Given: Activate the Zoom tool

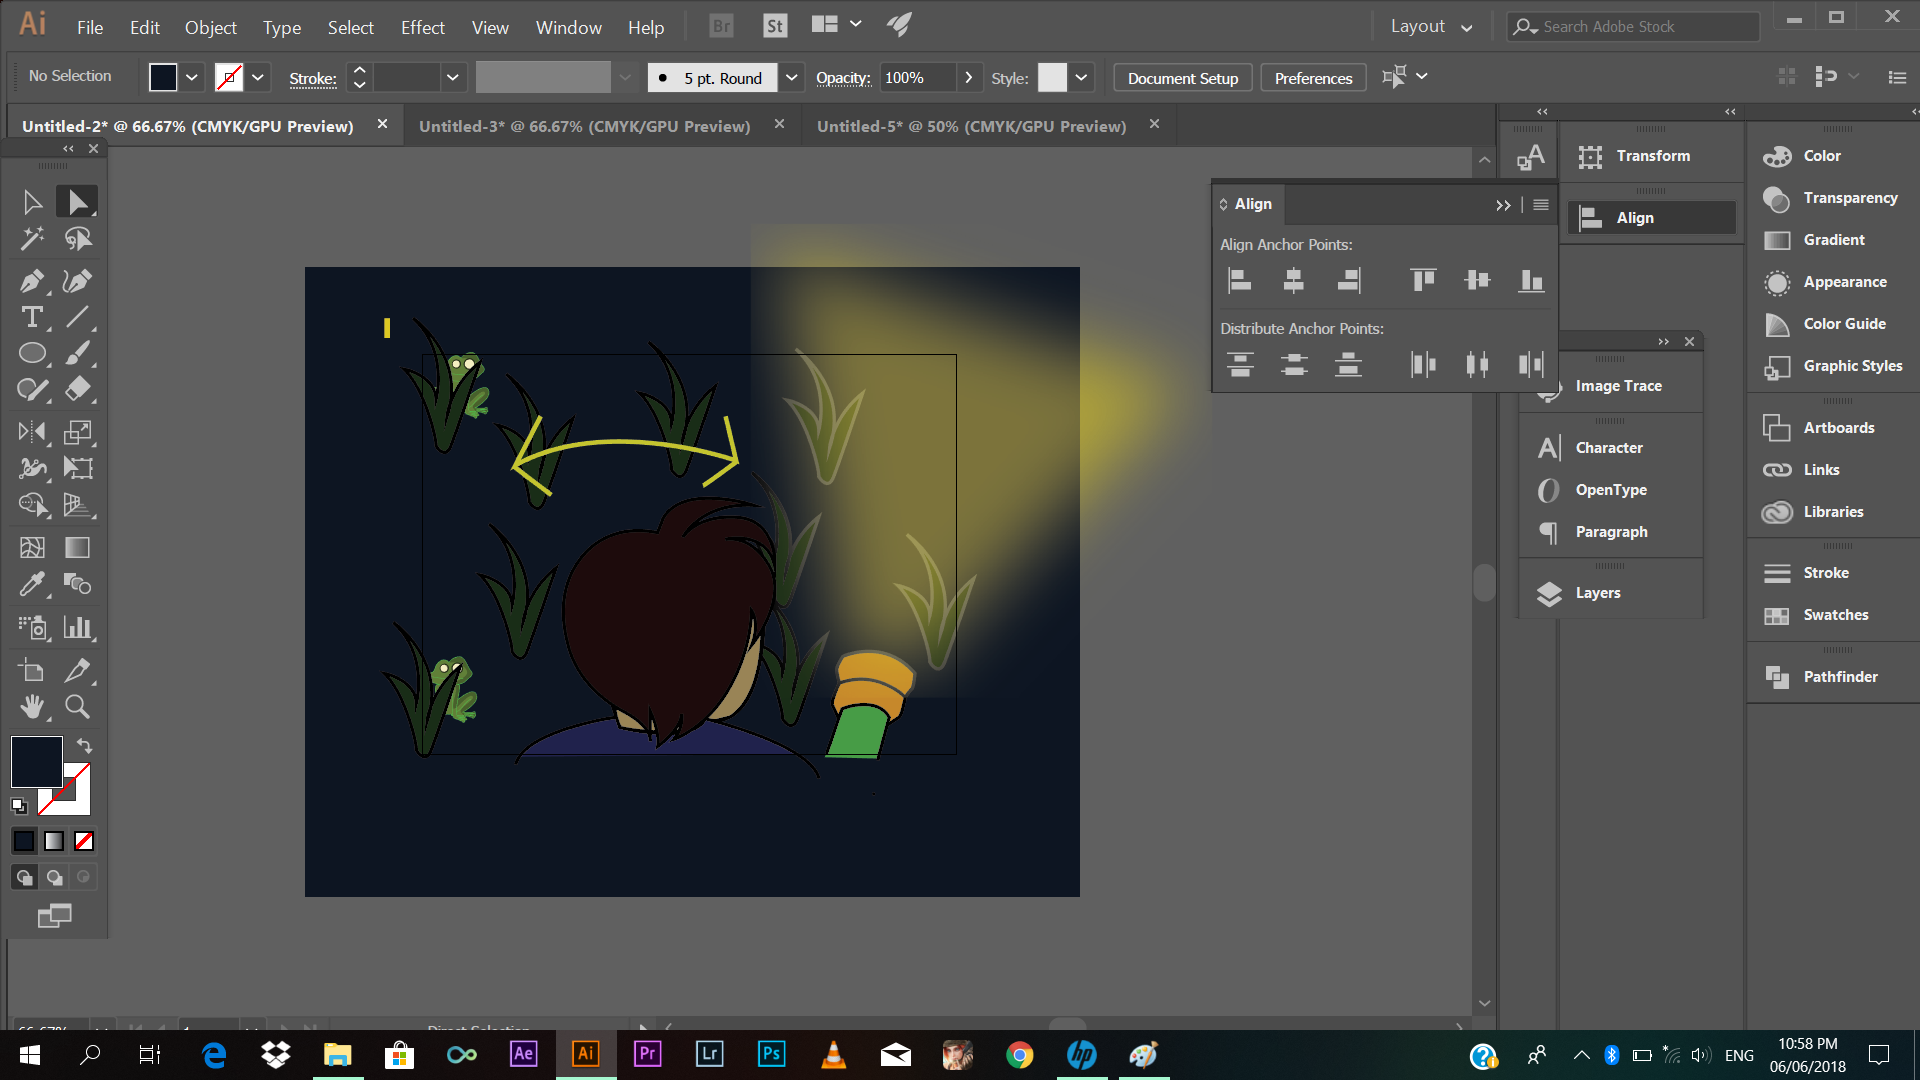Looking at the screenshot, I should click(x=77, y=707).
